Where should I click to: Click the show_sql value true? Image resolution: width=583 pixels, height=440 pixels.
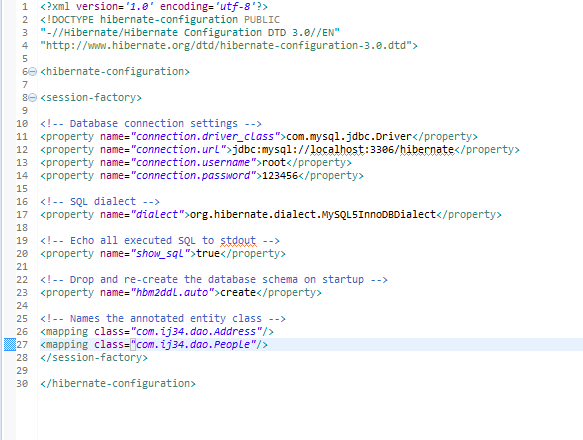click(208, 254)
